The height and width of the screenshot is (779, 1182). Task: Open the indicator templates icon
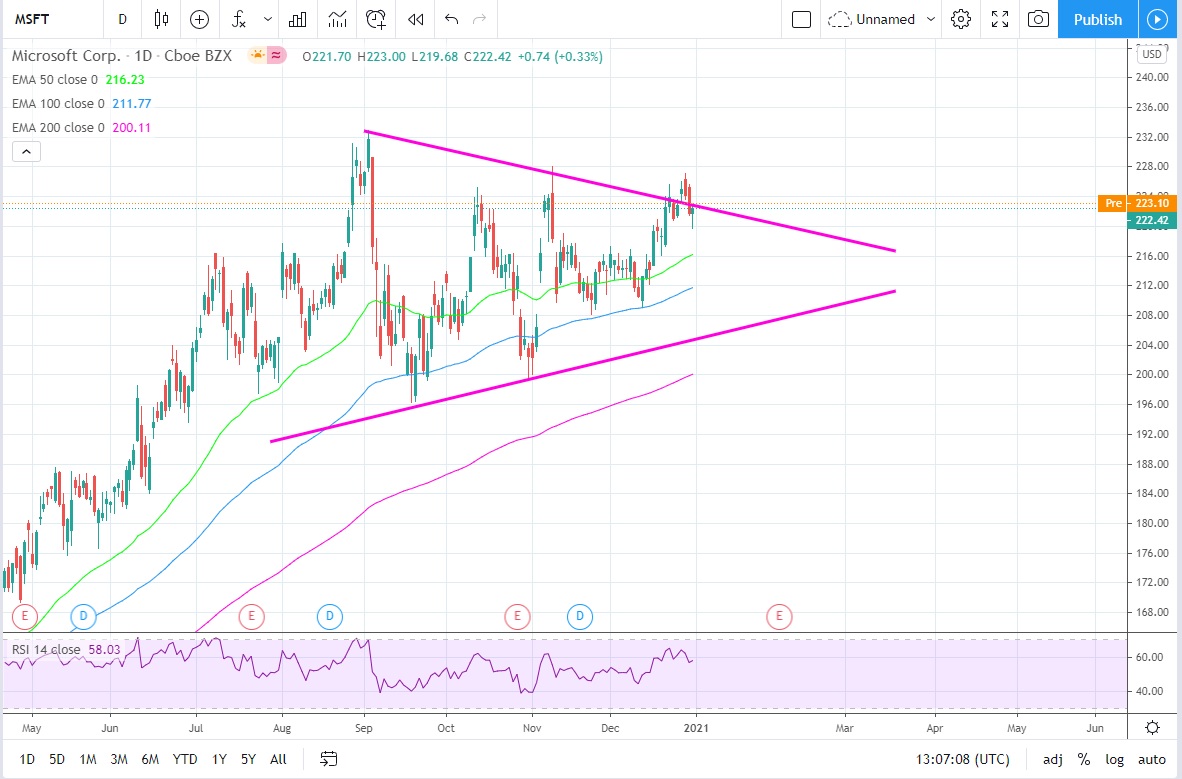[x=337, y=19]
